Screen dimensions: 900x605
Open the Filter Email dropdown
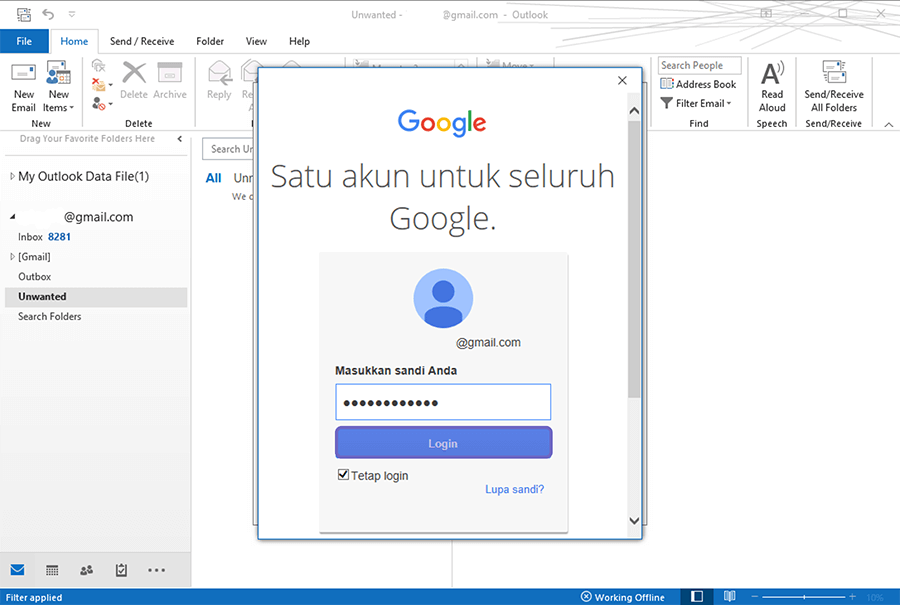point(696,103)
